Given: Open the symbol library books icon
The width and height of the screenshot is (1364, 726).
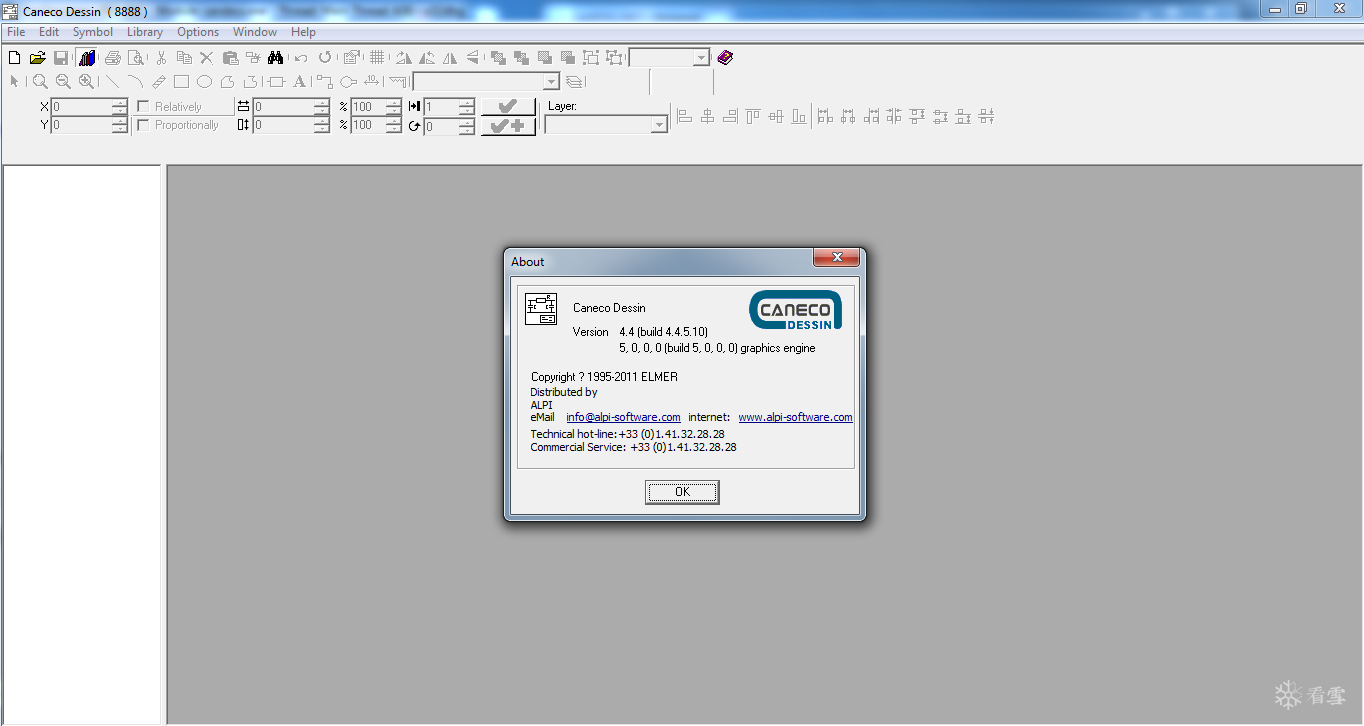Looking at the screenshot, I should click(87, 58).
